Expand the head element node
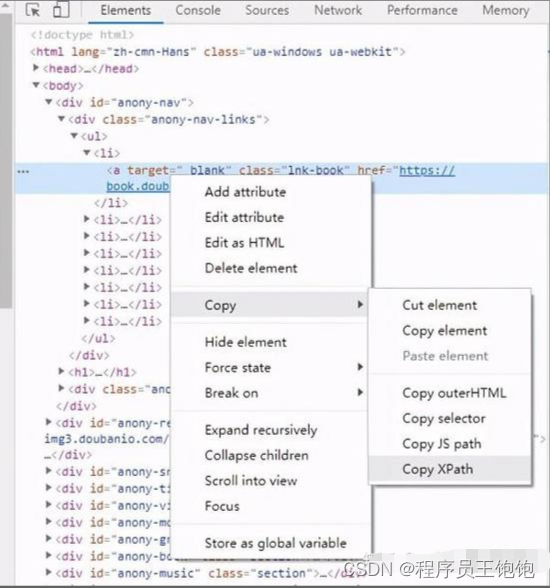Image resolution: width=550 pixels, height=588 pixels. point(36,68)
